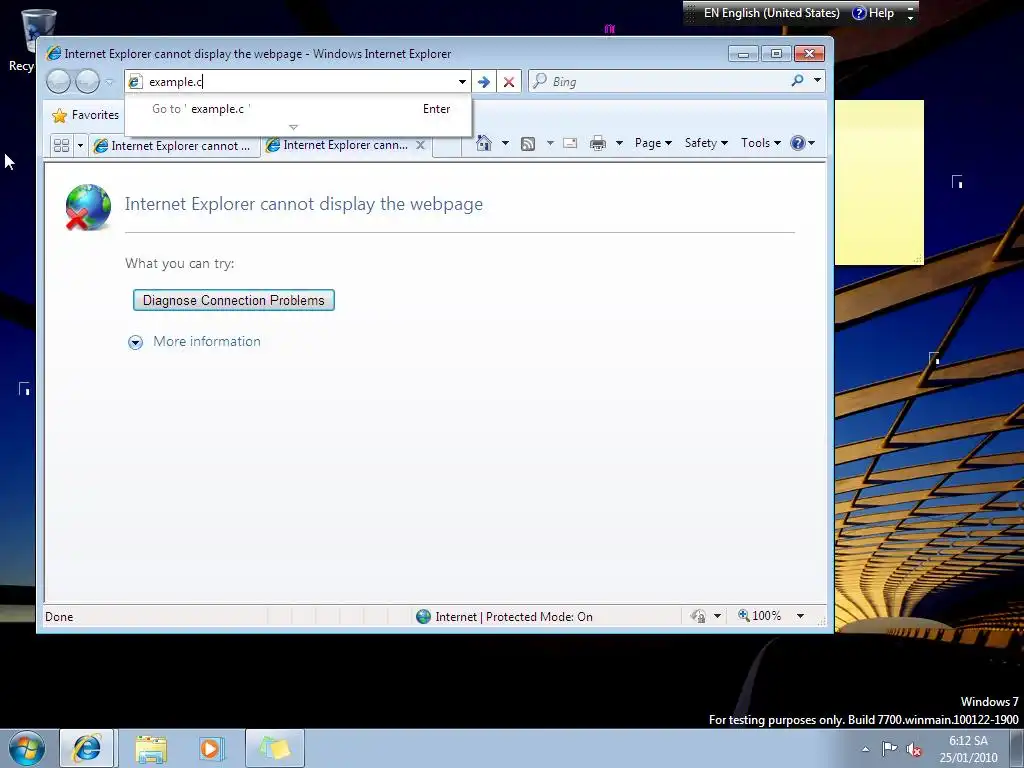Expand the autocomplete dropdown chevron
1024x768 pixels.
click(293, 127)
